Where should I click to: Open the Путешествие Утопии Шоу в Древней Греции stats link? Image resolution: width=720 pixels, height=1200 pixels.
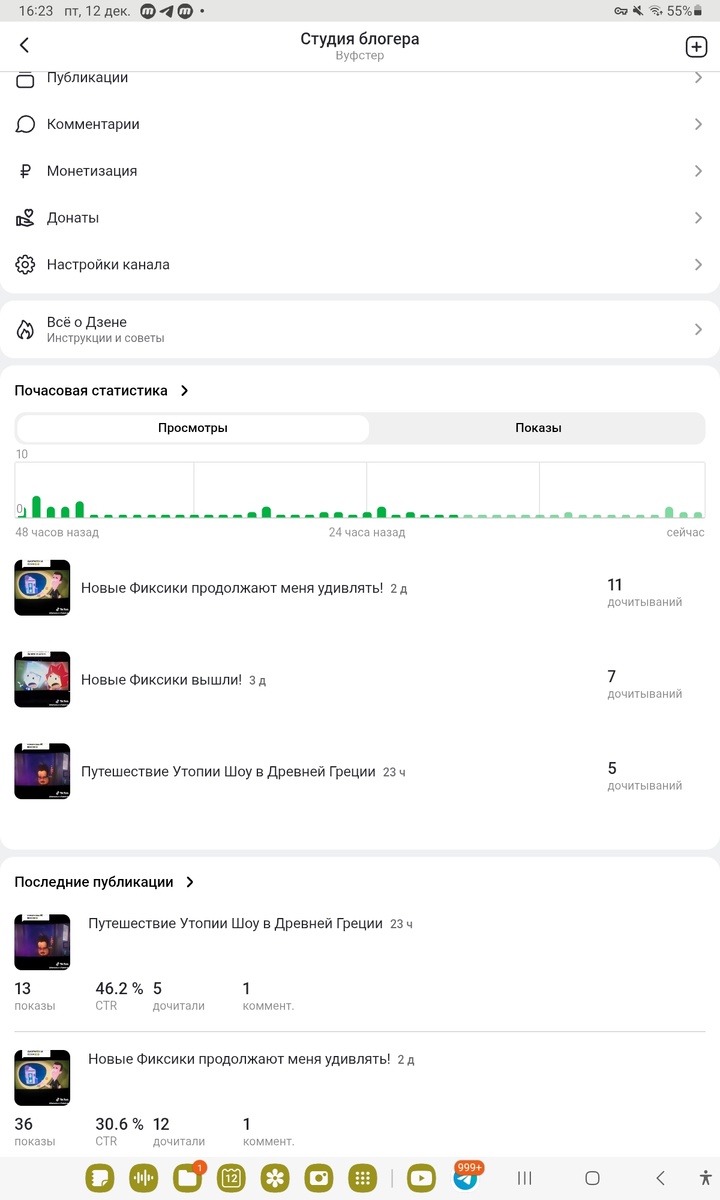(228, 772)
